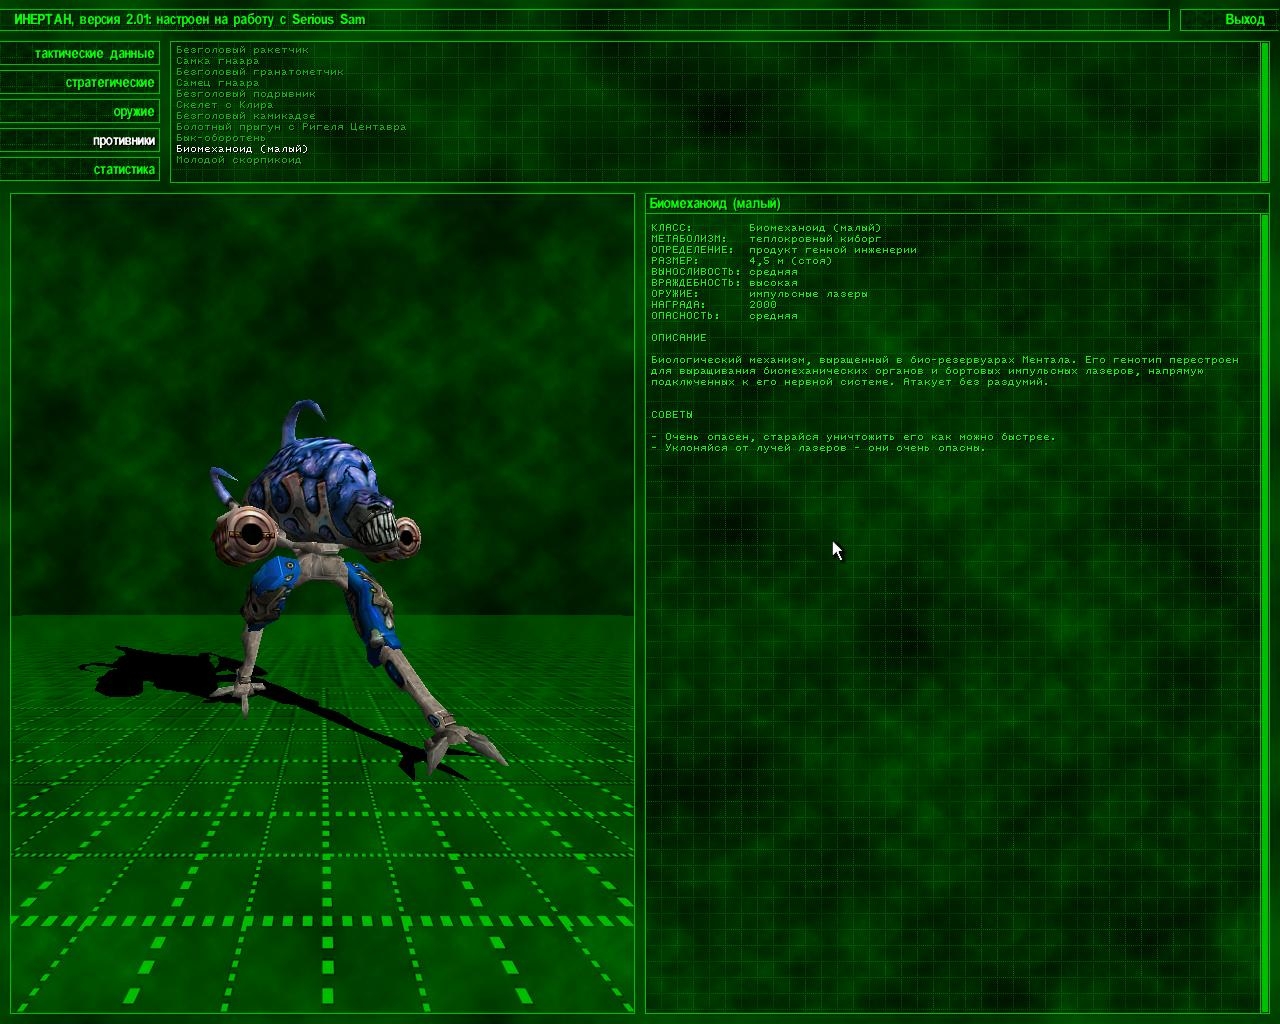Choose Безголовый камикадзе in list
1280x1024 pixels.
(x=246, y=115)
